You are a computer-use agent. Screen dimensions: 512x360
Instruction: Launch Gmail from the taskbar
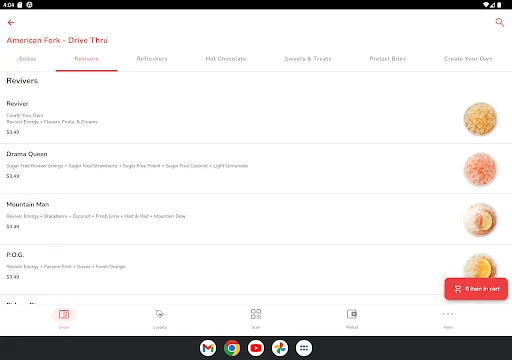(208, 348)
